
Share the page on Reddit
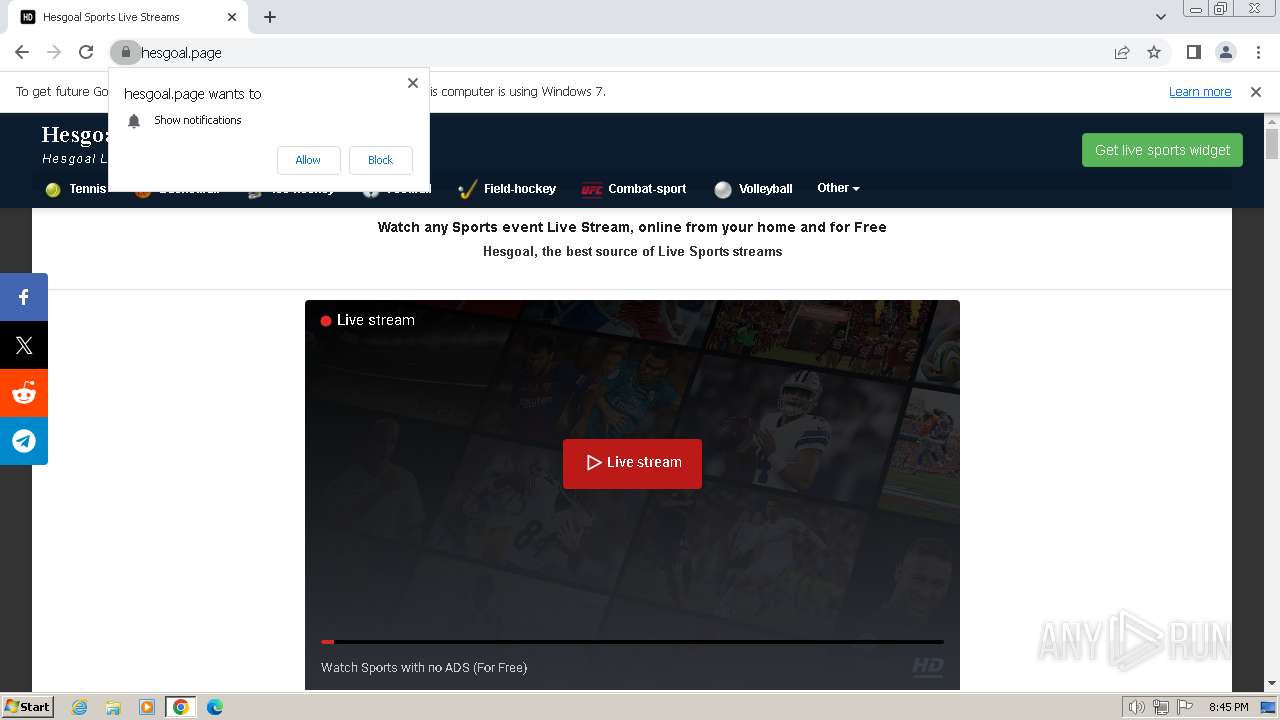tap(24, 393)
